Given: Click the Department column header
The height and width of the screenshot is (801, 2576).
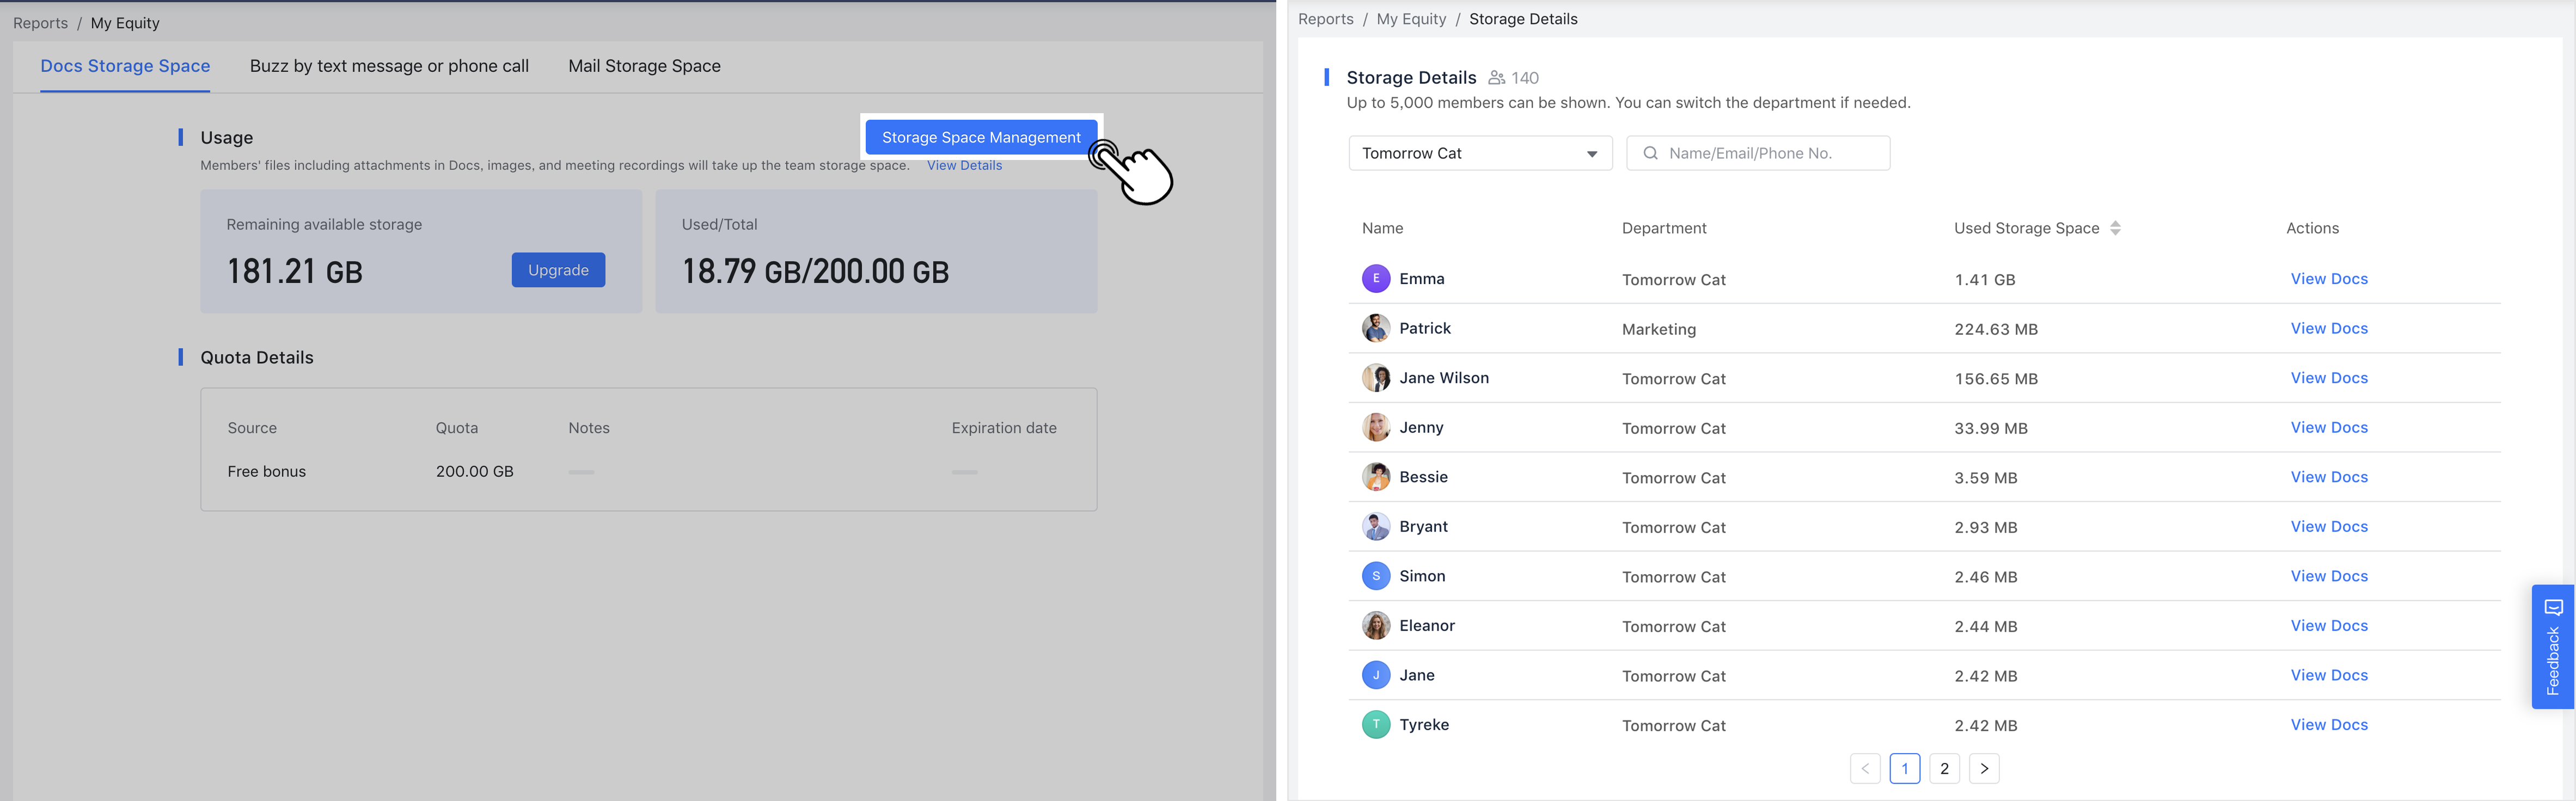Looking at the screenshot, I should (1664, 228).
